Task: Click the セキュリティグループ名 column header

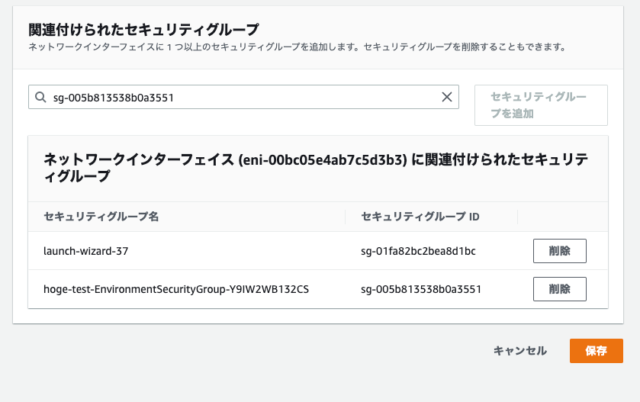Action: pos(101,216)
